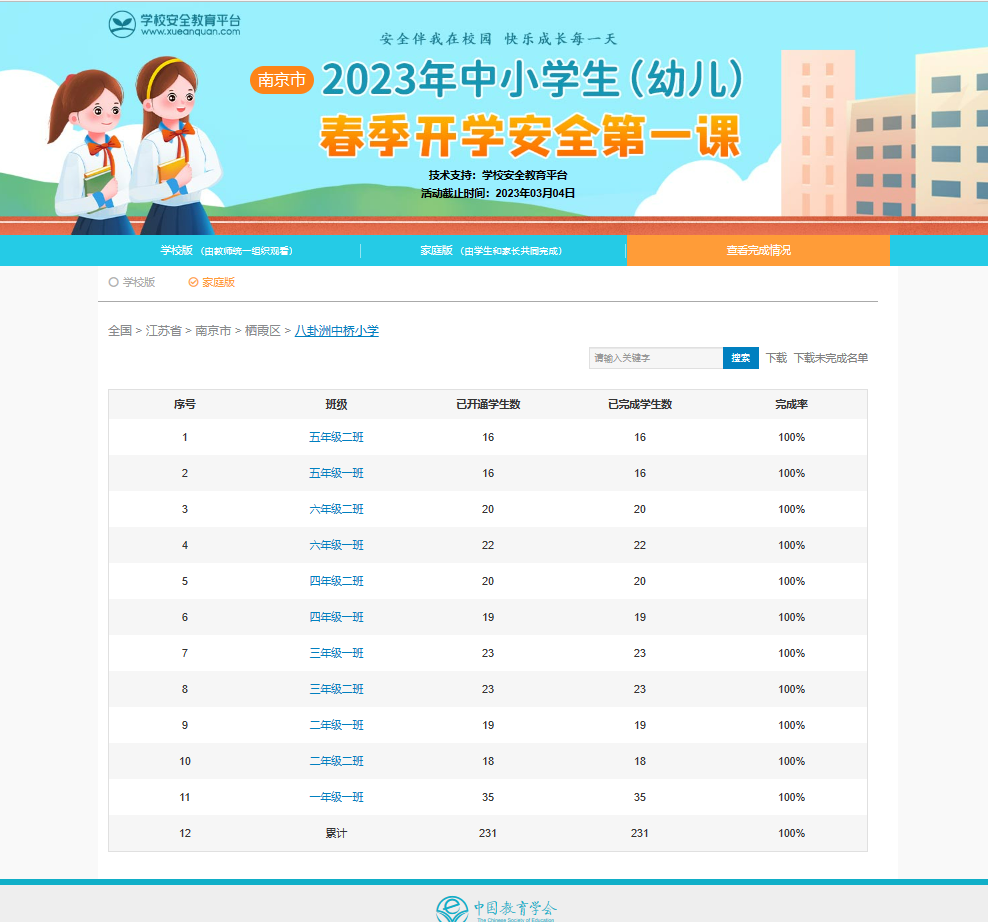Click the keyword search input field

[655, 358]
